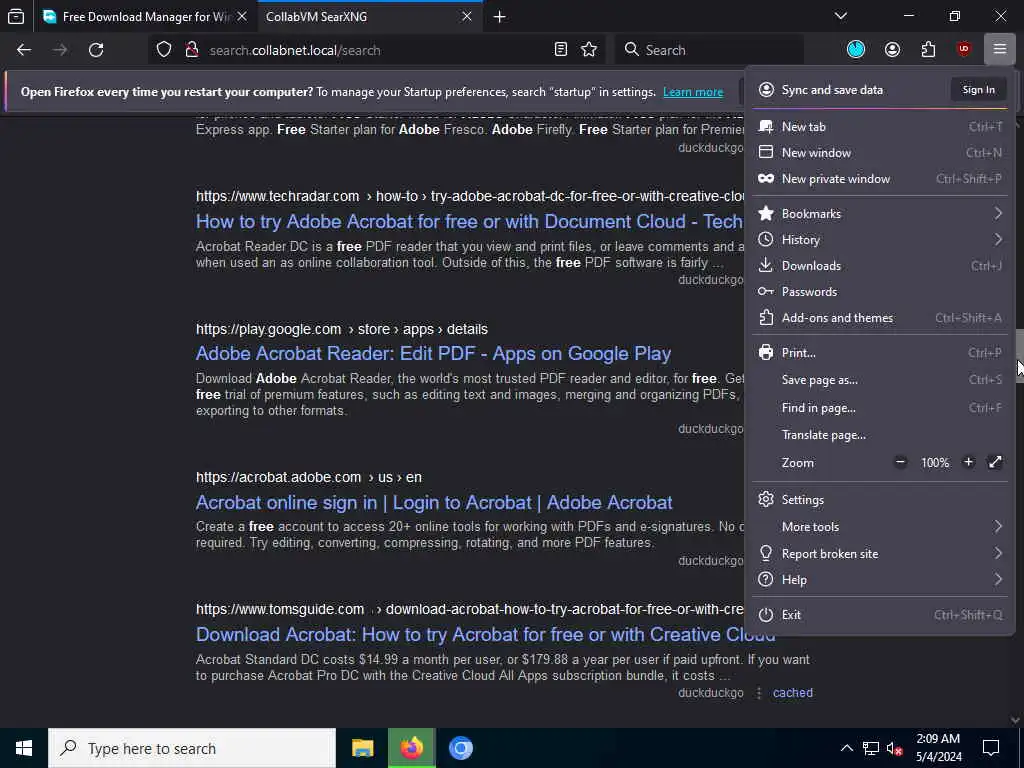This screenshot has height=768, width=1024.
Task: Toggle Reader View icon in address bar
Action: coord(560,50)
